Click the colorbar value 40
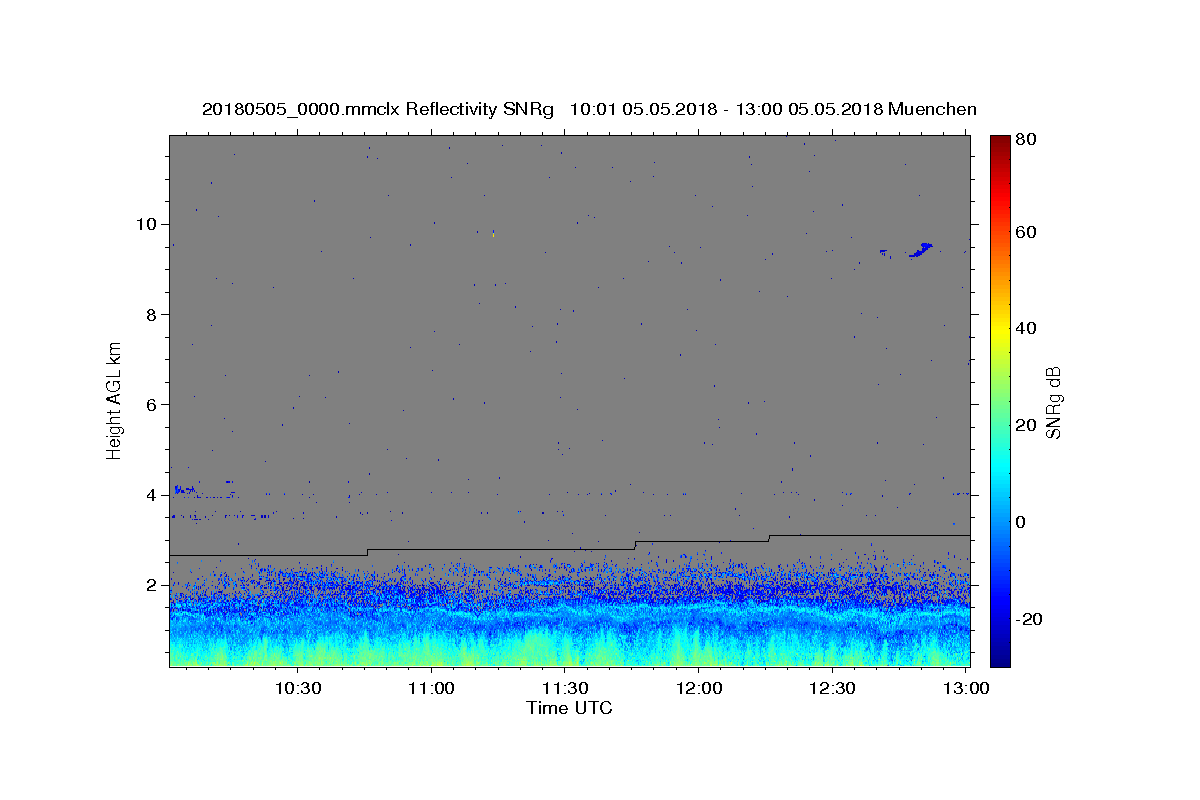Screen dimensions: 1200x800 (1028, 328)
